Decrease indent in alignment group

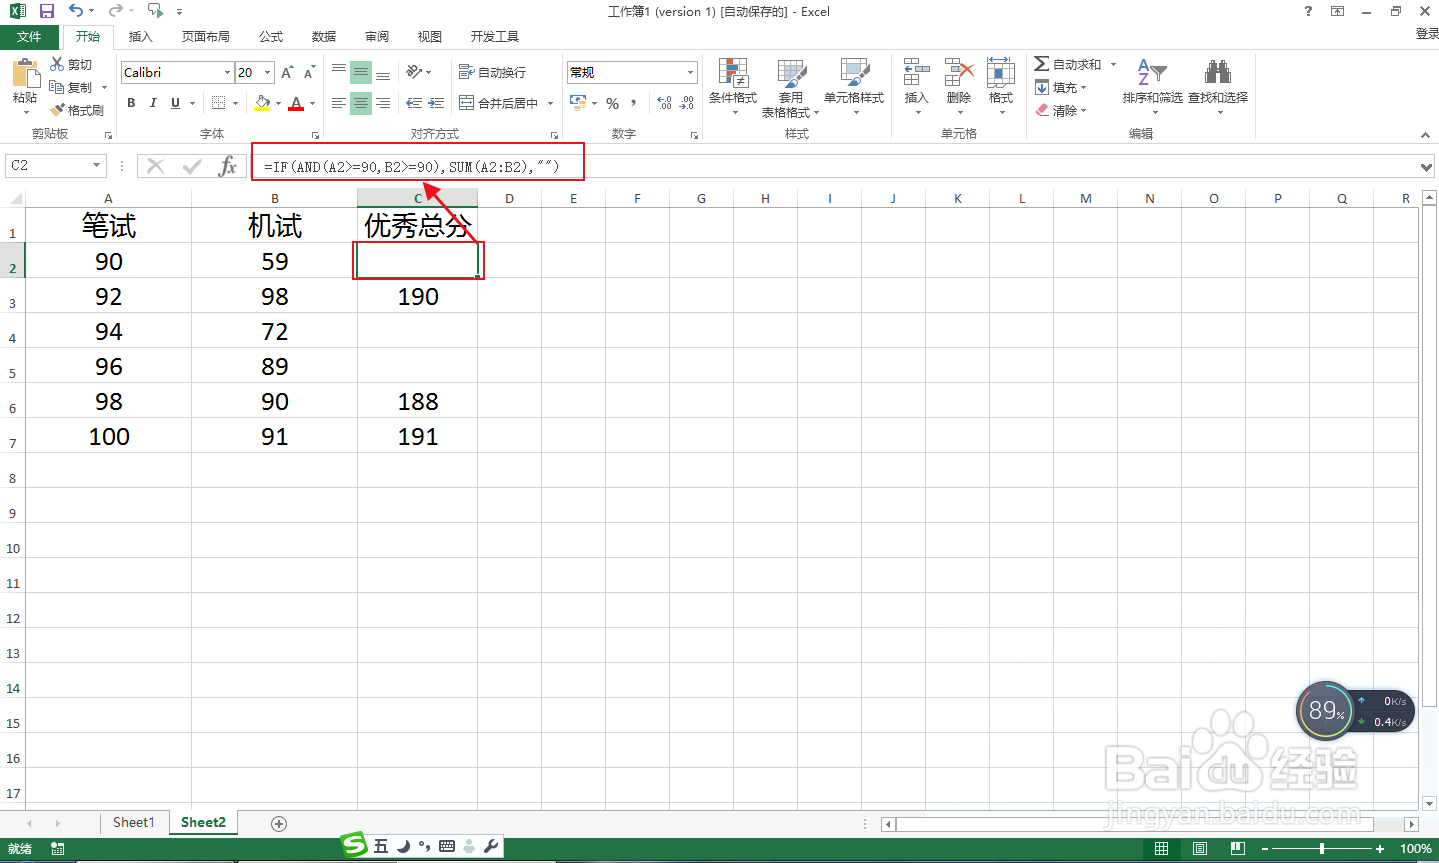coord(414,103)
